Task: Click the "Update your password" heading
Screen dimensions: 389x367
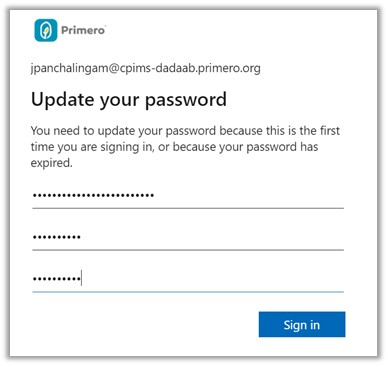Action: (x=129, y=99)
